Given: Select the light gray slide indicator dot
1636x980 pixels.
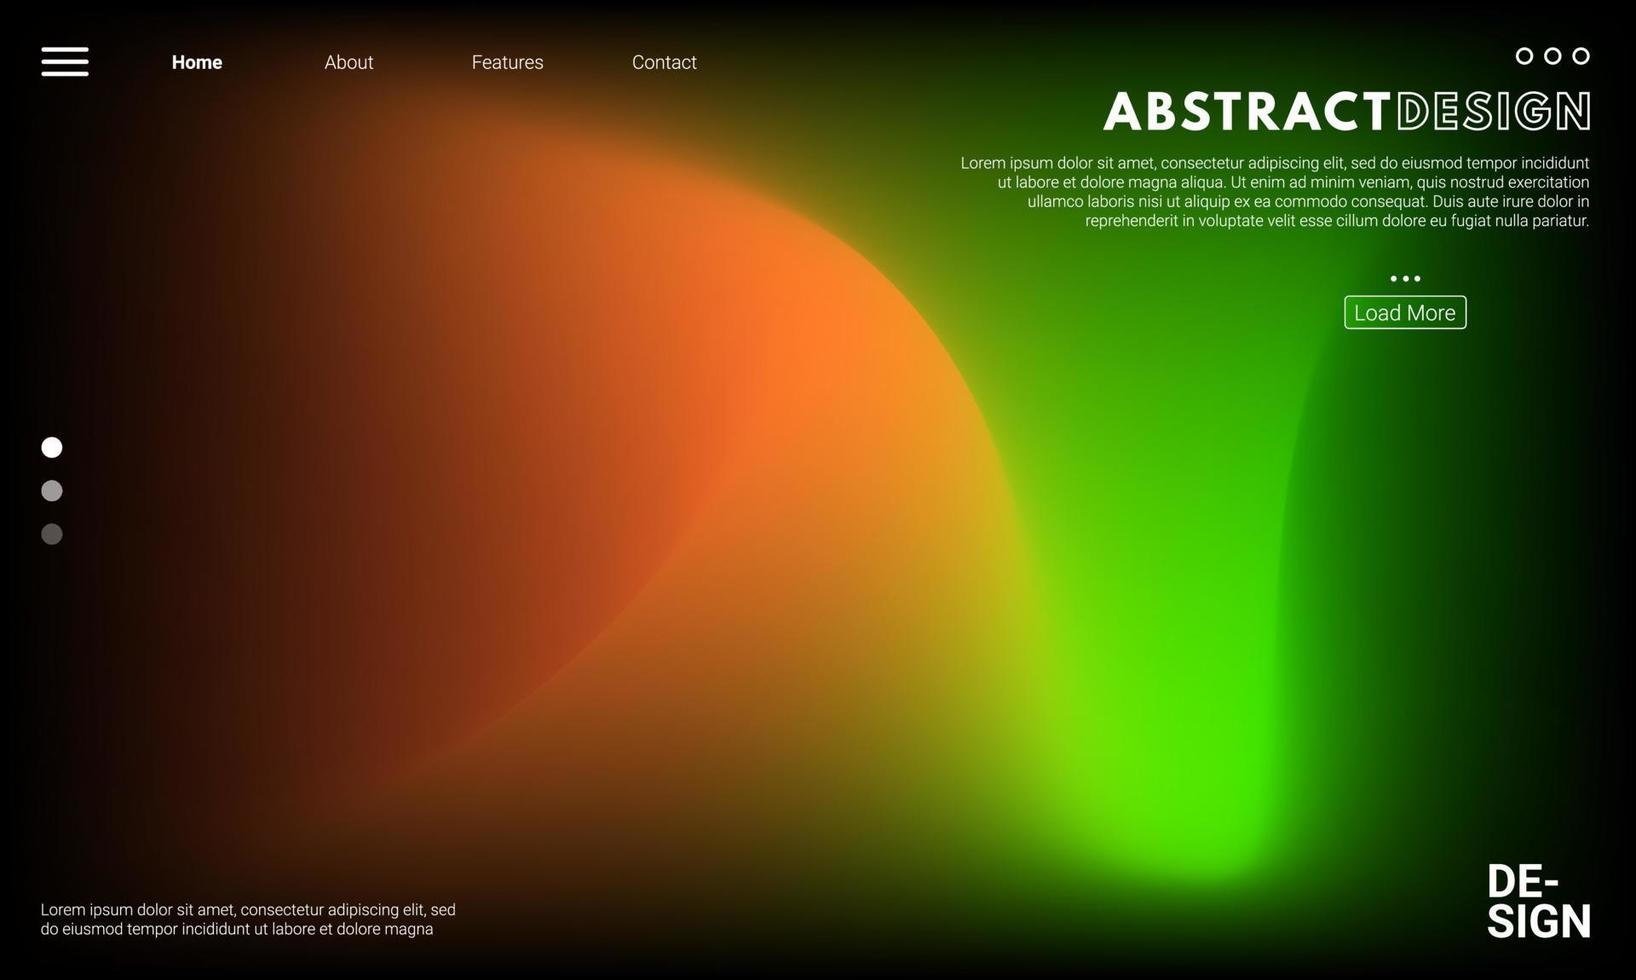Looking at the screenshot, I should click(52, 491).
